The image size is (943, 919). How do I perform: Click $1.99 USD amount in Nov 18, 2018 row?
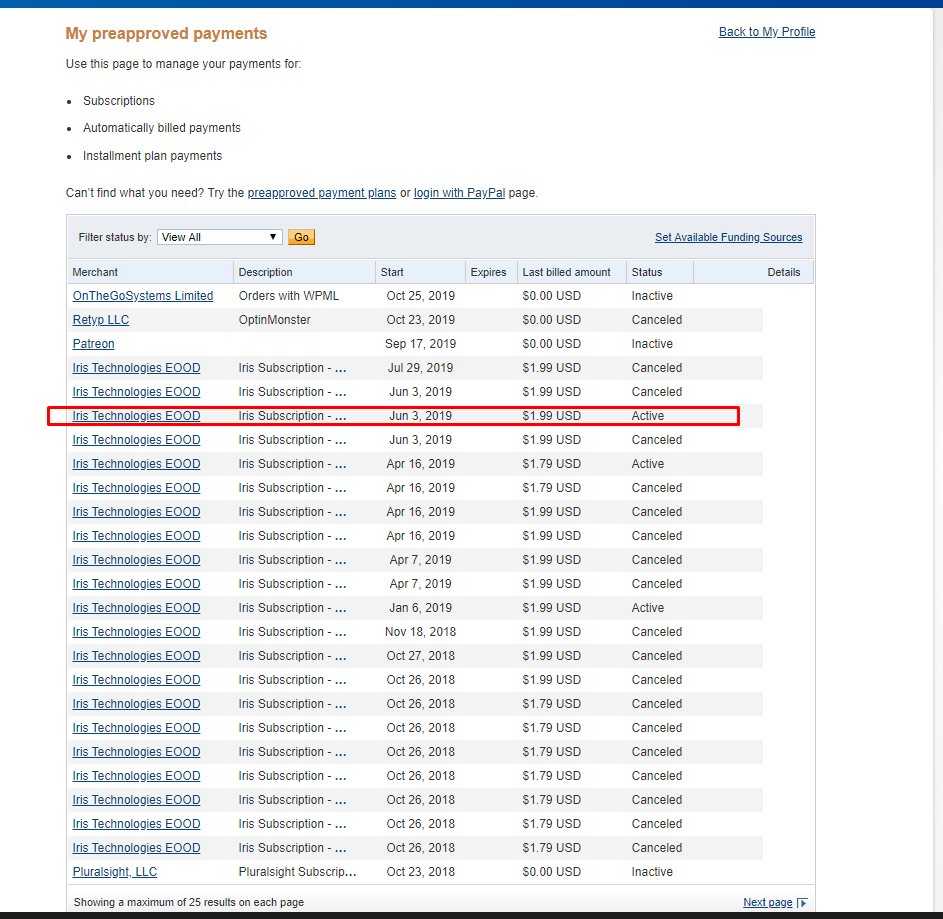[x=551, y=632]
